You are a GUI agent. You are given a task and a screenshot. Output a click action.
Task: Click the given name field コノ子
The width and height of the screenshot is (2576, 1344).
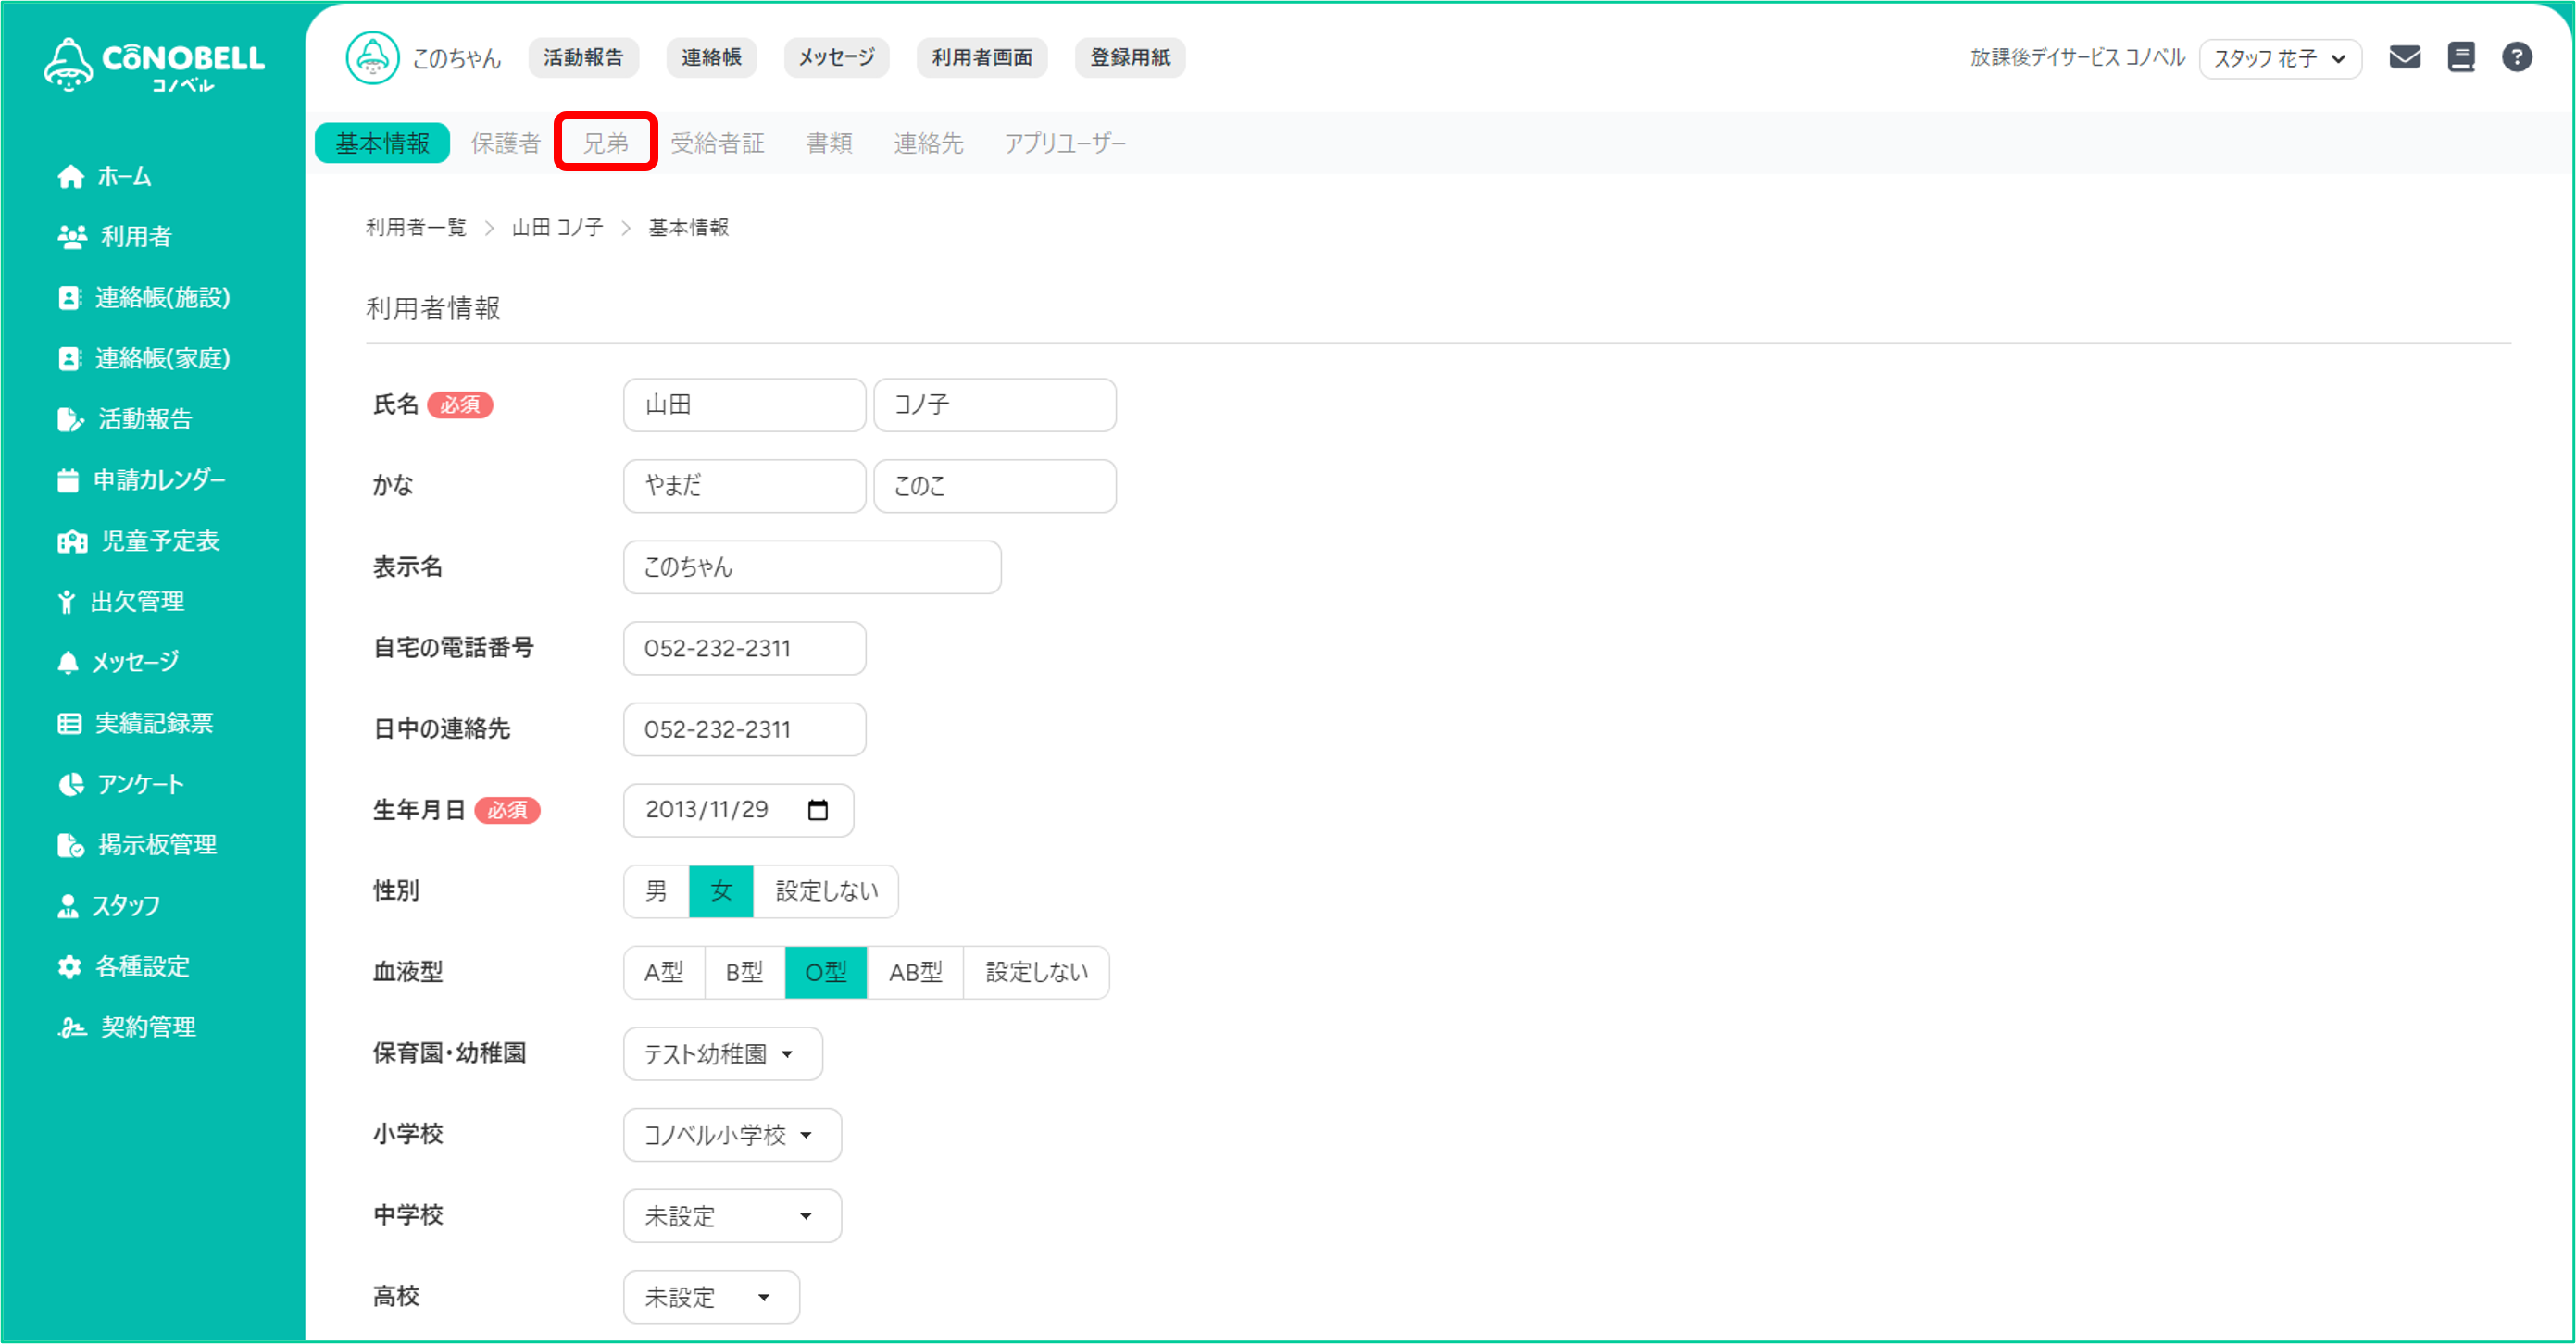point(995,405)
